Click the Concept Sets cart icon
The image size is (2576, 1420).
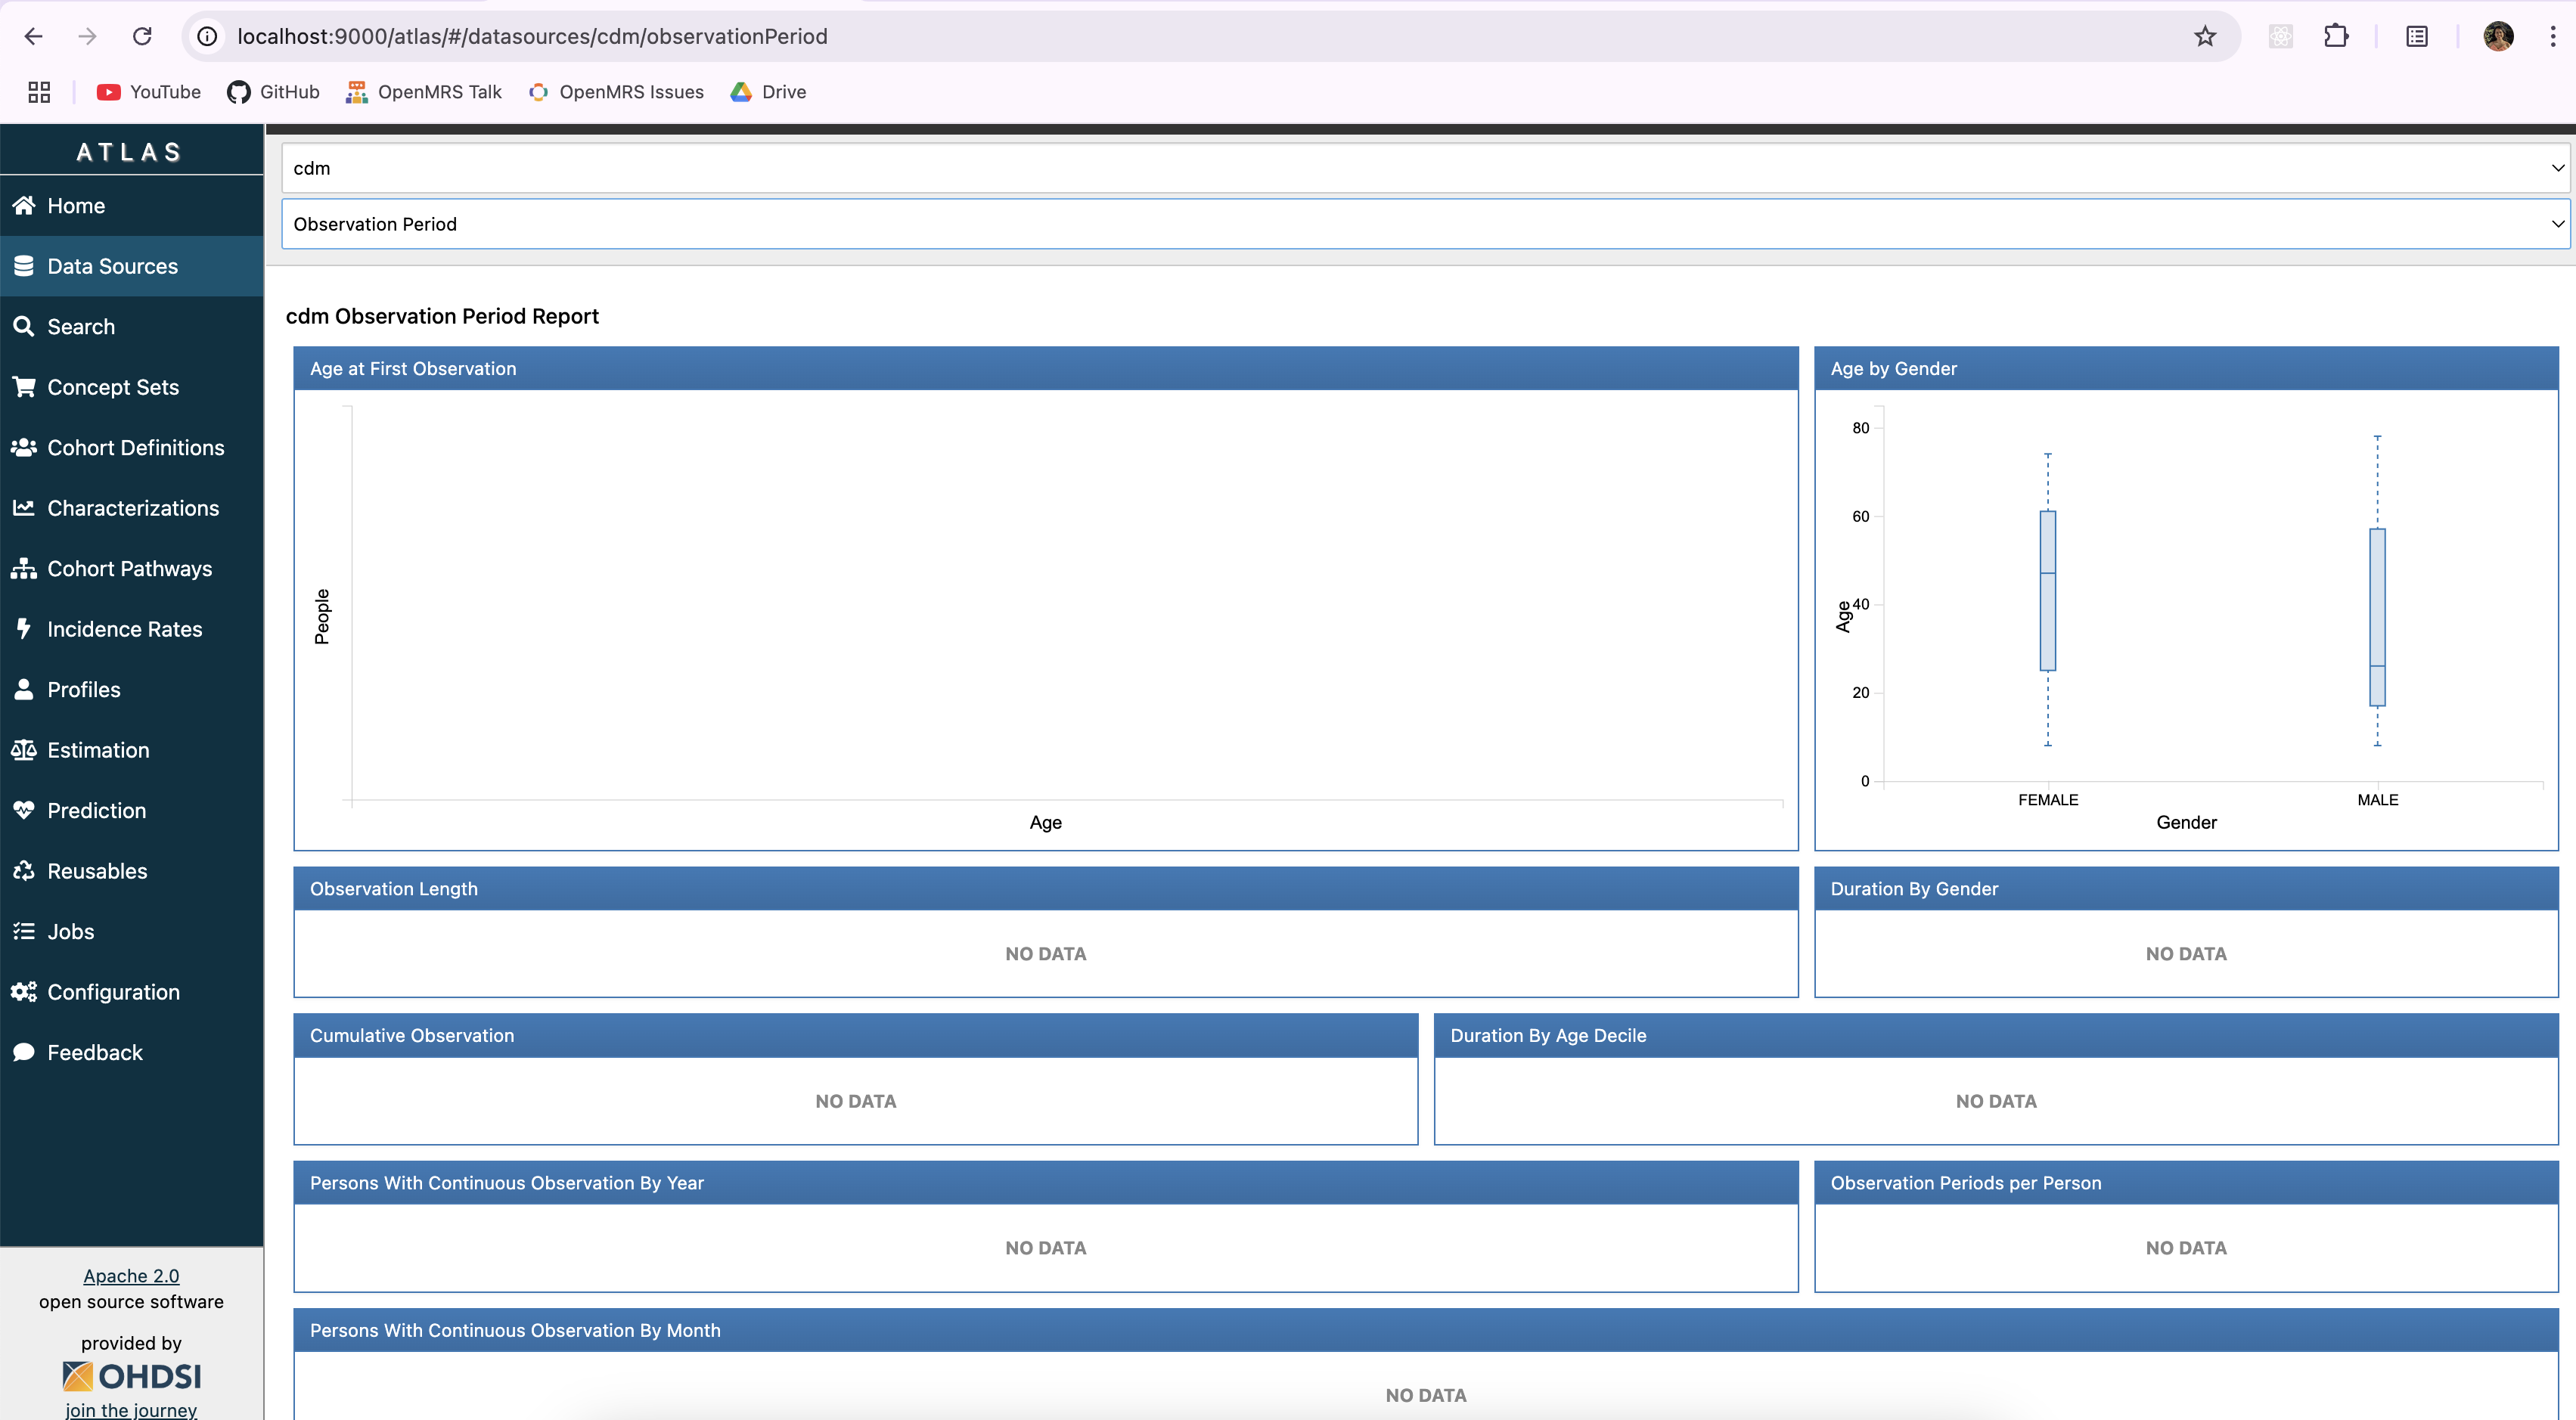pos(24,387)
